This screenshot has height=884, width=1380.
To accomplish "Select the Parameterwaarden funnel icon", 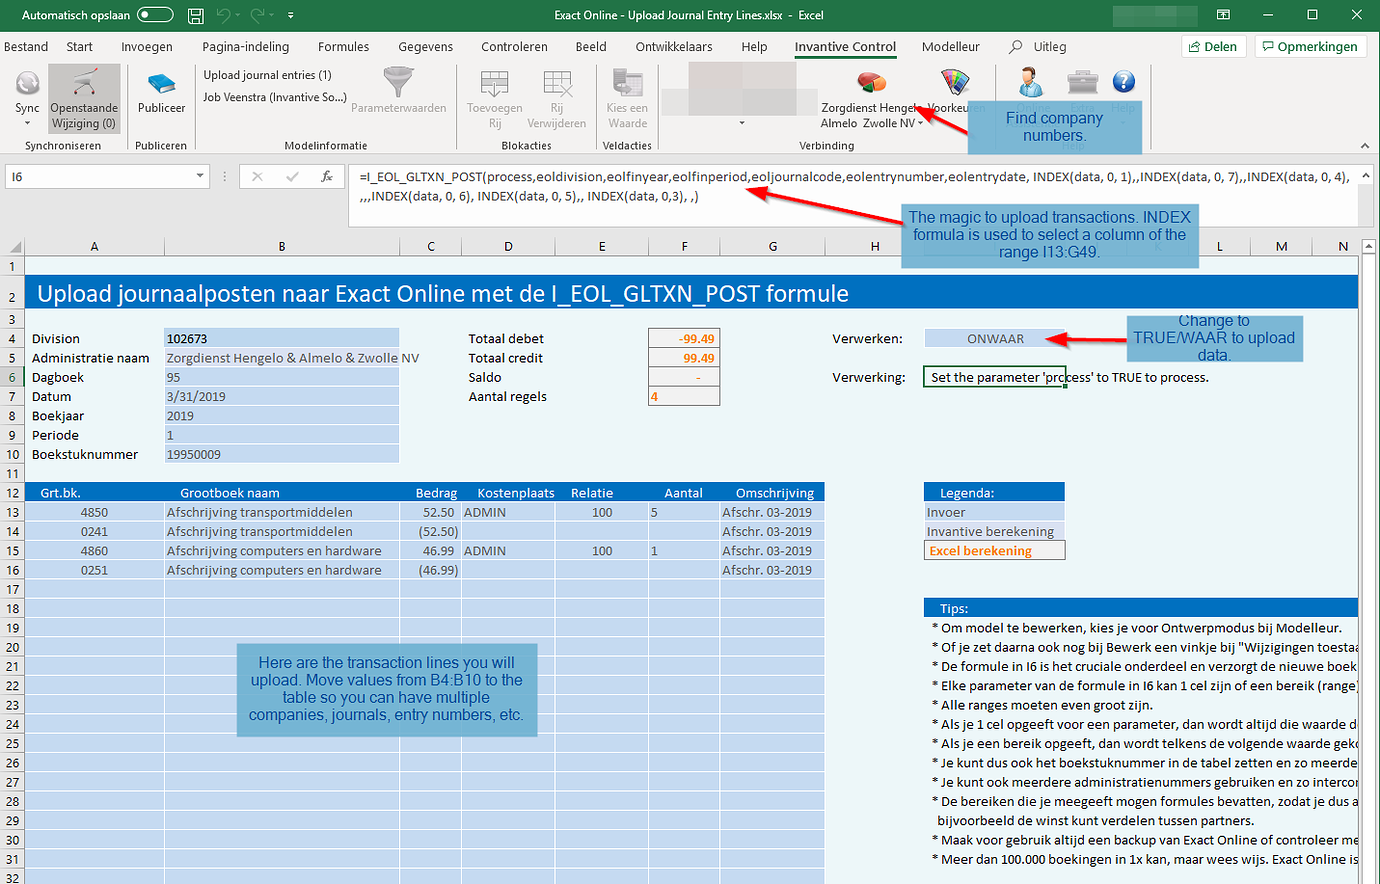I will tap(398, 84).
